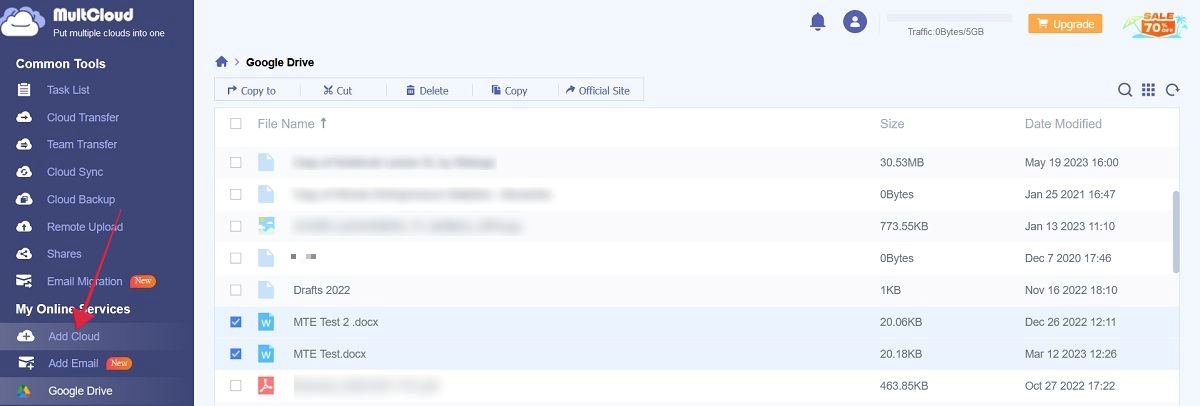Viewport: 1200px width, 406px height.
Task: Click the orange Upgrade button
Action: [x=1065, y=24]
